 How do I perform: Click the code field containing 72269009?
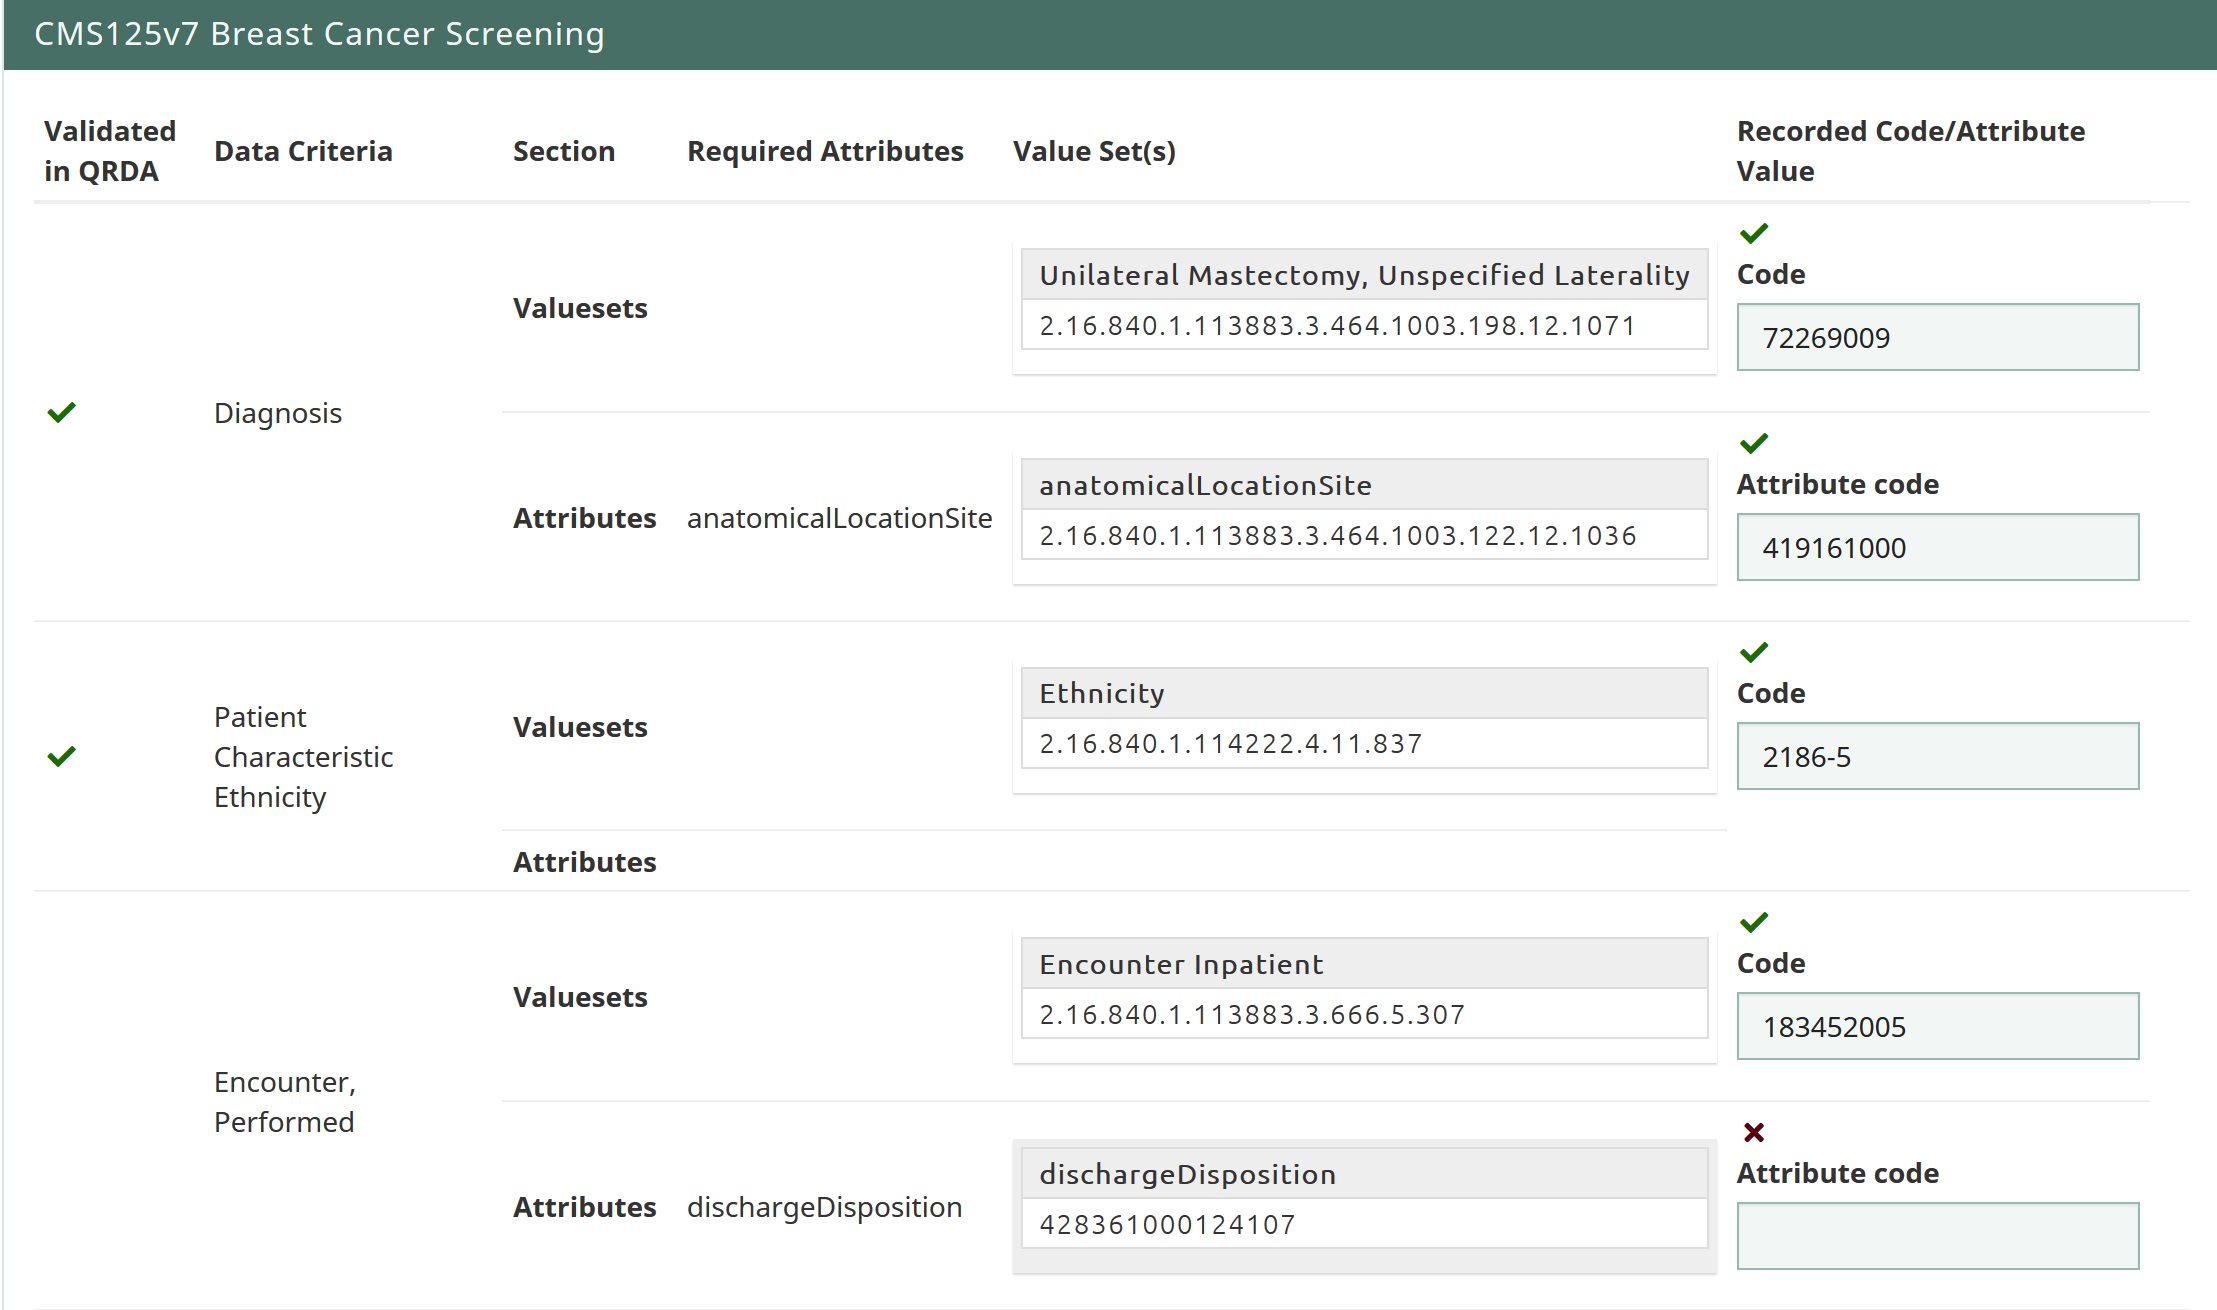[1936, 338]
